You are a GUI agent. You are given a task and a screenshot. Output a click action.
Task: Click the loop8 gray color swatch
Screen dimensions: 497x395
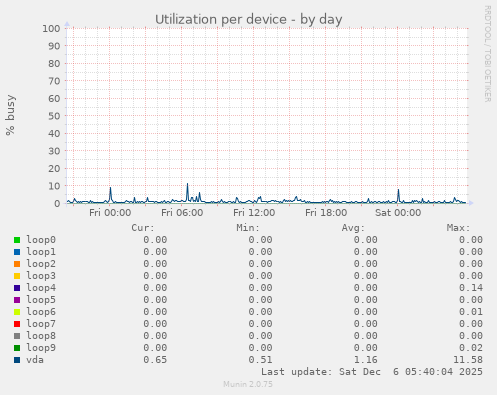click(x=17, y=336)
